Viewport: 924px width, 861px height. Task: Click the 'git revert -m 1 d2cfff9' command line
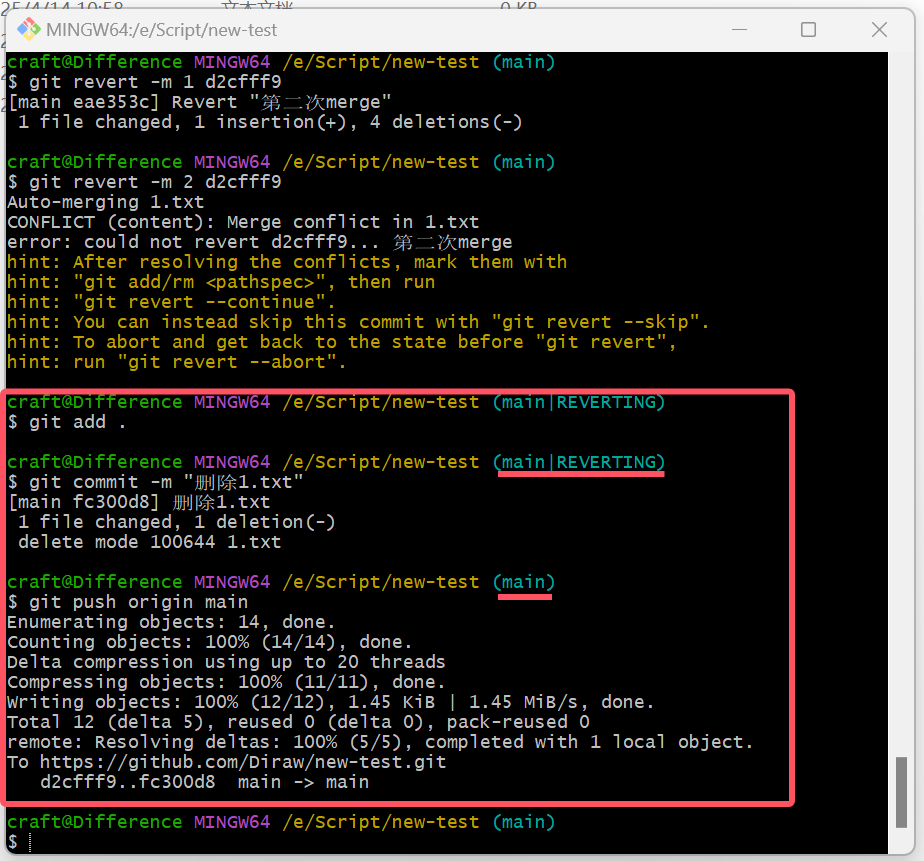pyautogui.click(x=144, y=82)
